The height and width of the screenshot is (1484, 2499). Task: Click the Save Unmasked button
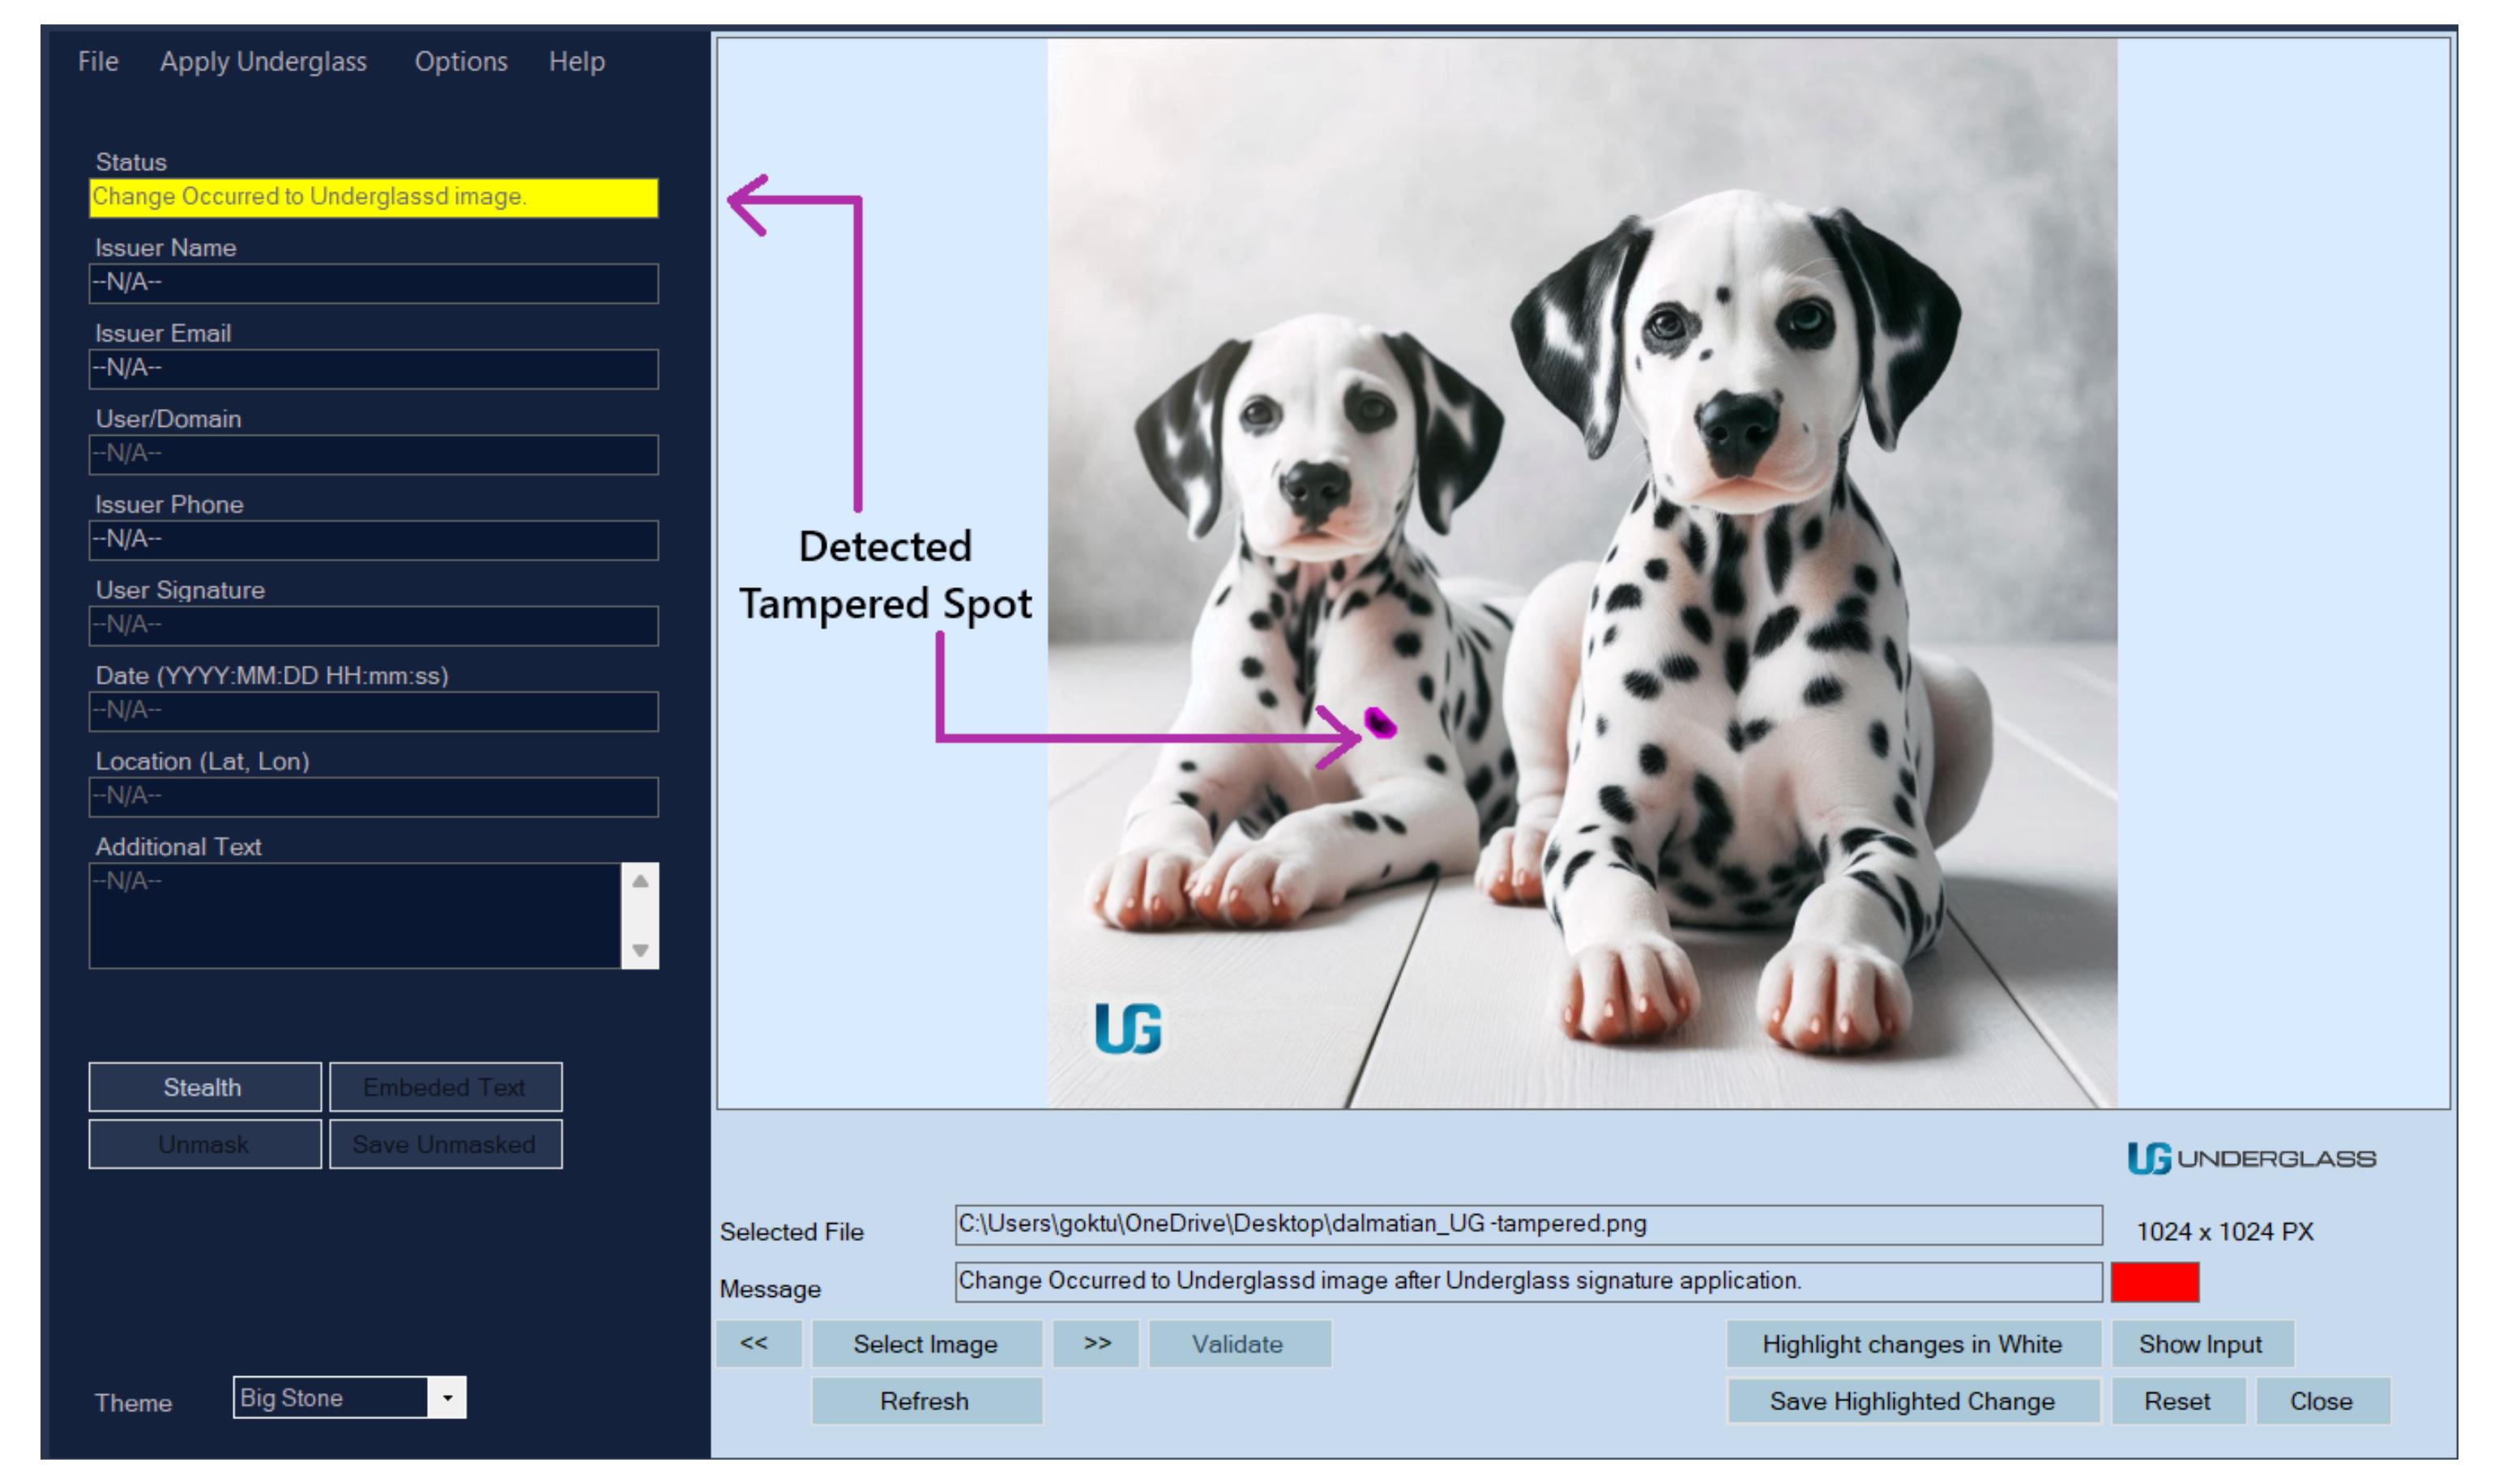445,1144
